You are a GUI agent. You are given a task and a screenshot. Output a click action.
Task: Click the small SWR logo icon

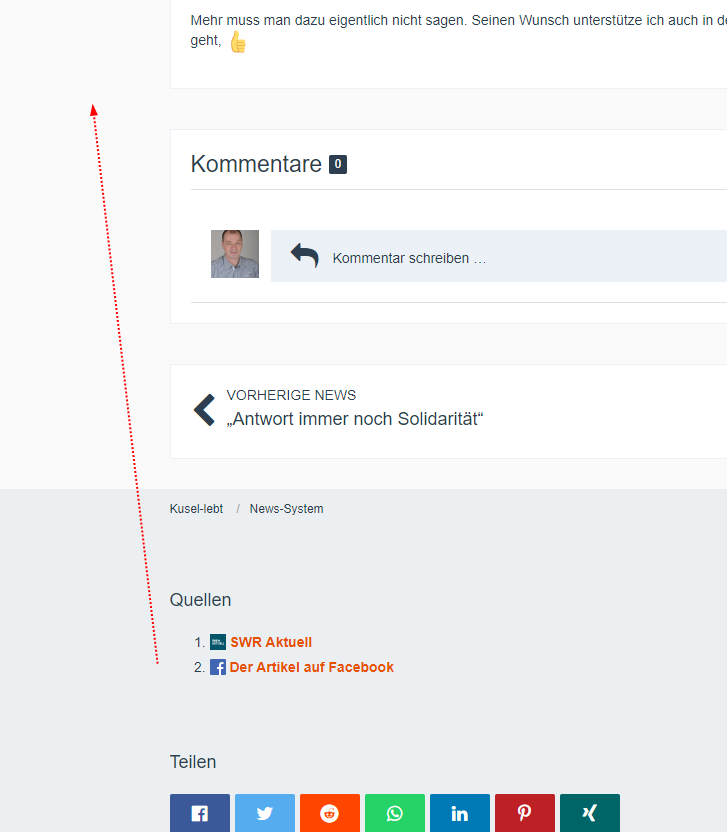pos(218,642)
